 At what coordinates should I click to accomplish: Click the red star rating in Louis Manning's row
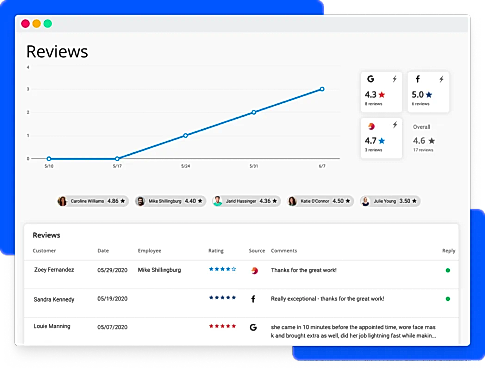pyautogui.click(x=222, y=326)
